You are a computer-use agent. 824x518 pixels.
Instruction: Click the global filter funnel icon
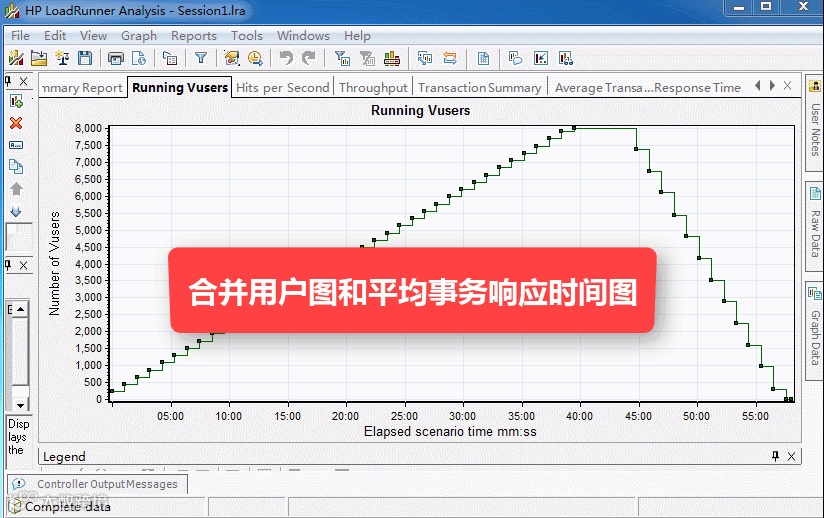click(x=201, y=58)
